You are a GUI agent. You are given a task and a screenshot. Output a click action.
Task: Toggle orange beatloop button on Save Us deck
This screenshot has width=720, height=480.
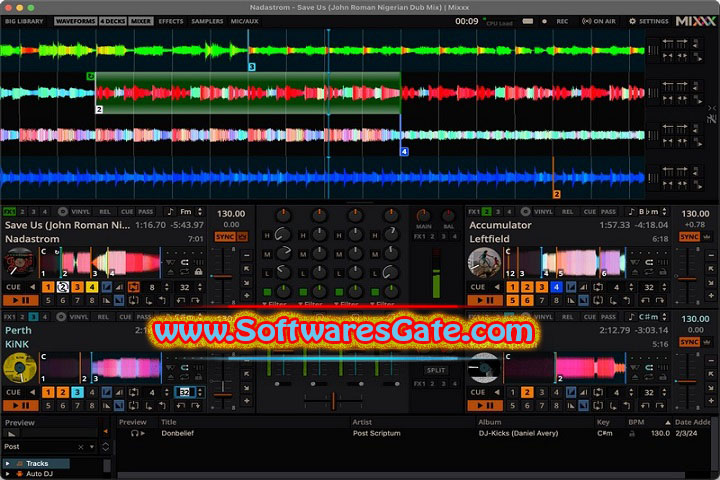[134, 287]
